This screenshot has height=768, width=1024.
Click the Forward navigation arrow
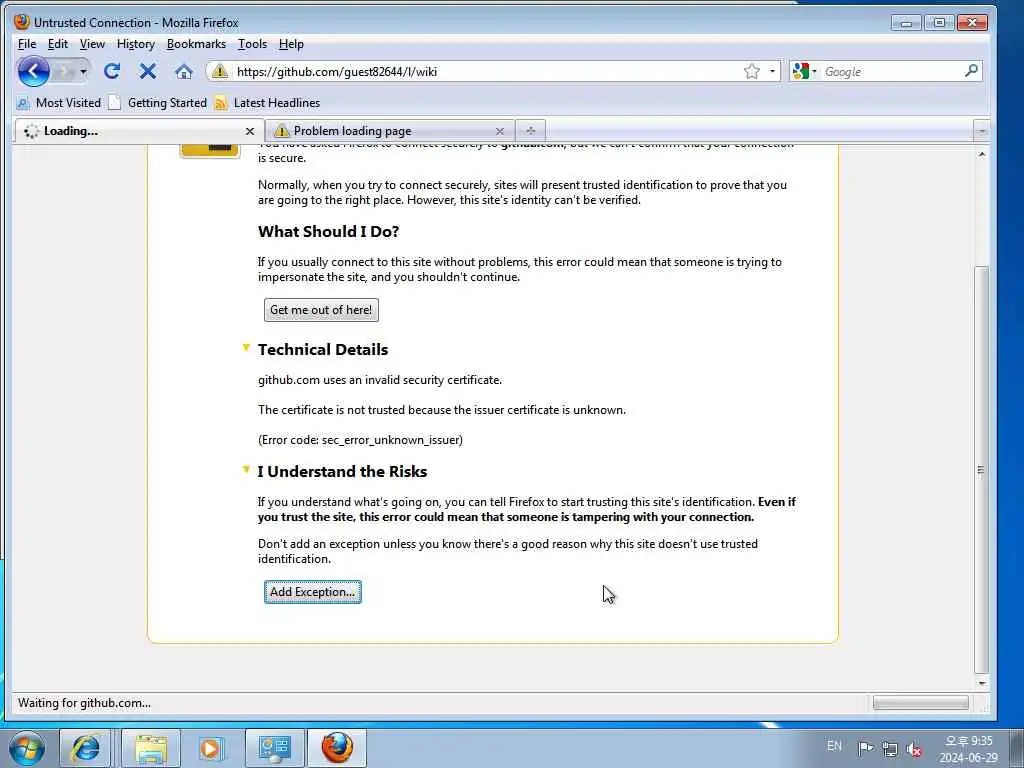(64, 71)
